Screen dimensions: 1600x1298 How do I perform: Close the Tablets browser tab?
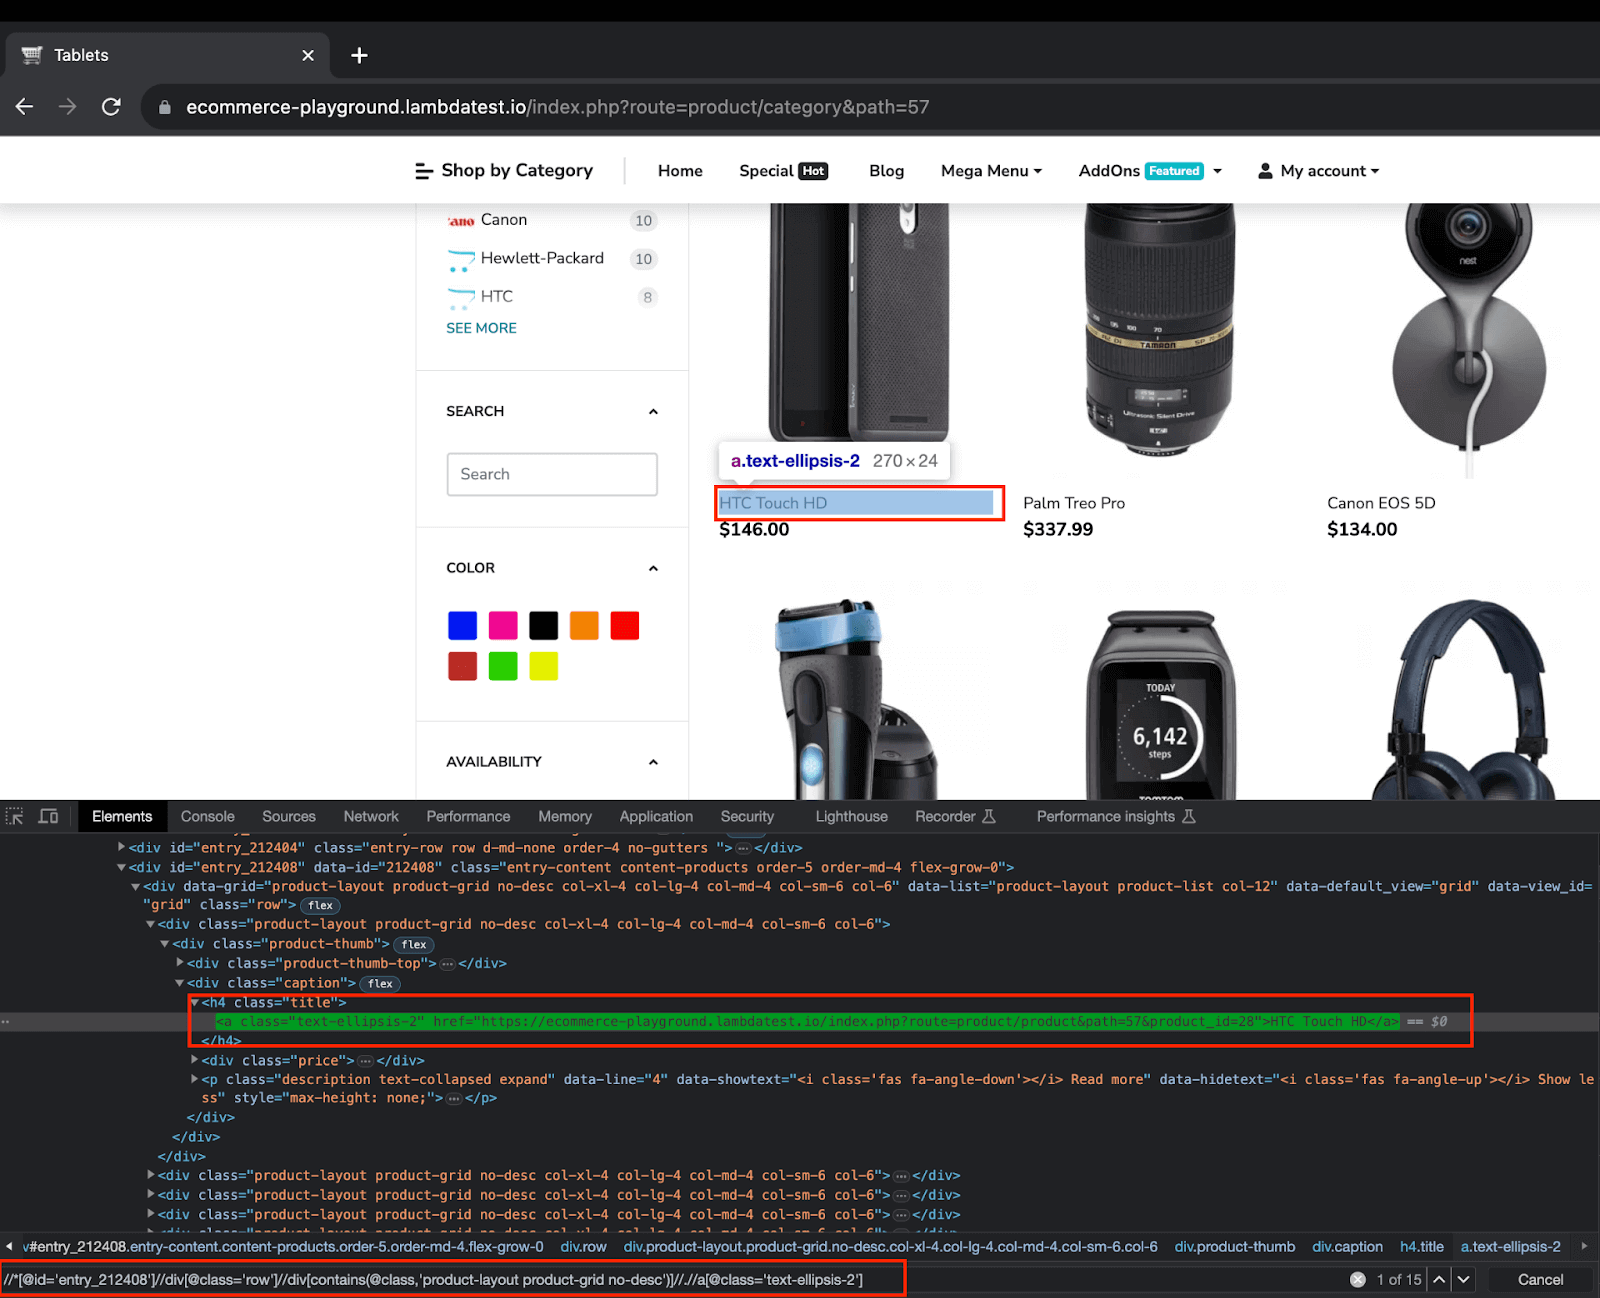click(308, 55)
